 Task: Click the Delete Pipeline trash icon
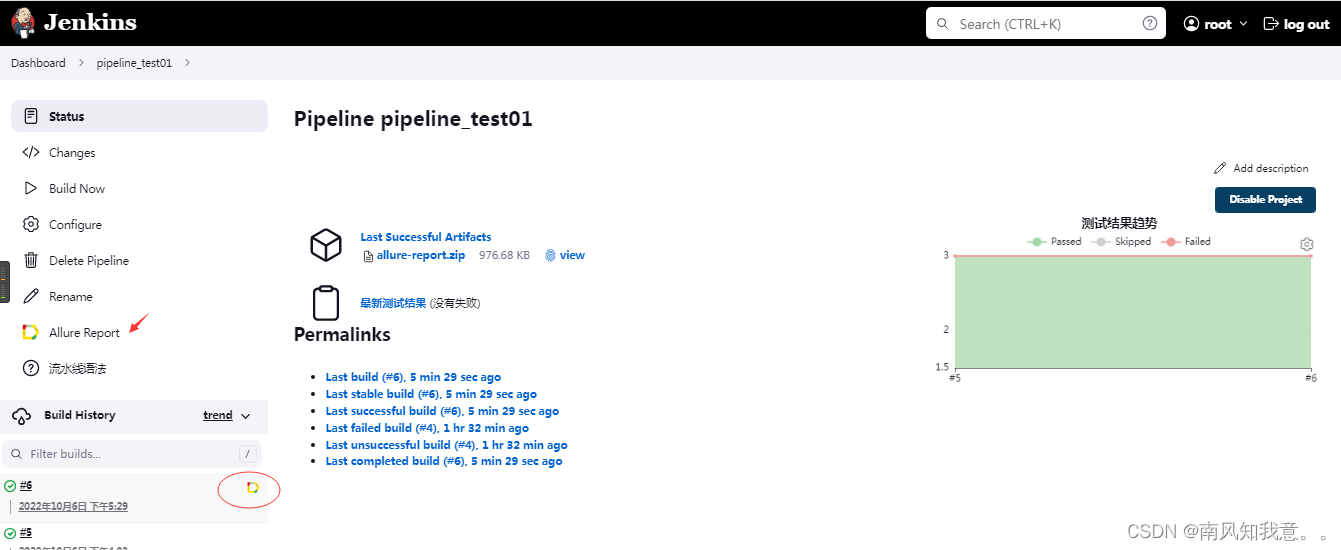(x=31, y=260)
